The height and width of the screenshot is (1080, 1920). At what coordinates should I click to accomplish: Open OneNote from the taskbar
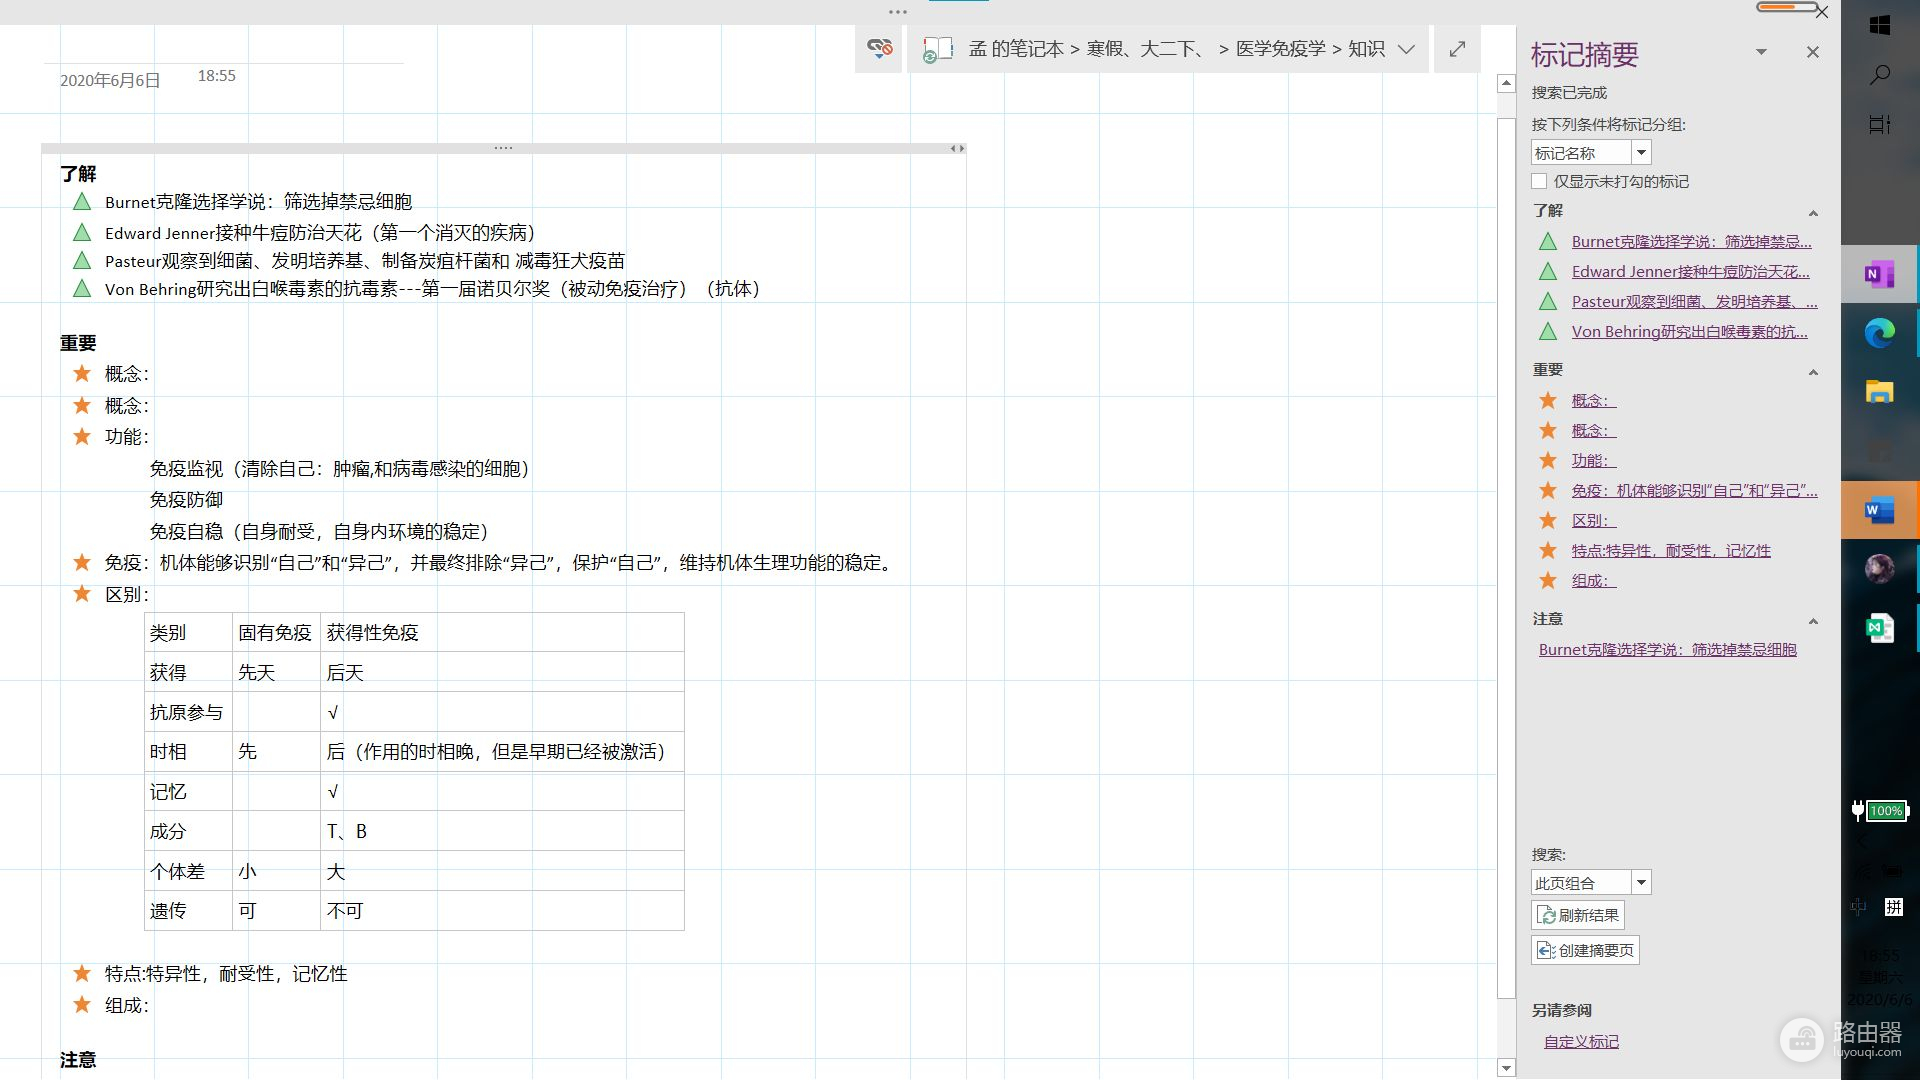(x=1879, y=274)
